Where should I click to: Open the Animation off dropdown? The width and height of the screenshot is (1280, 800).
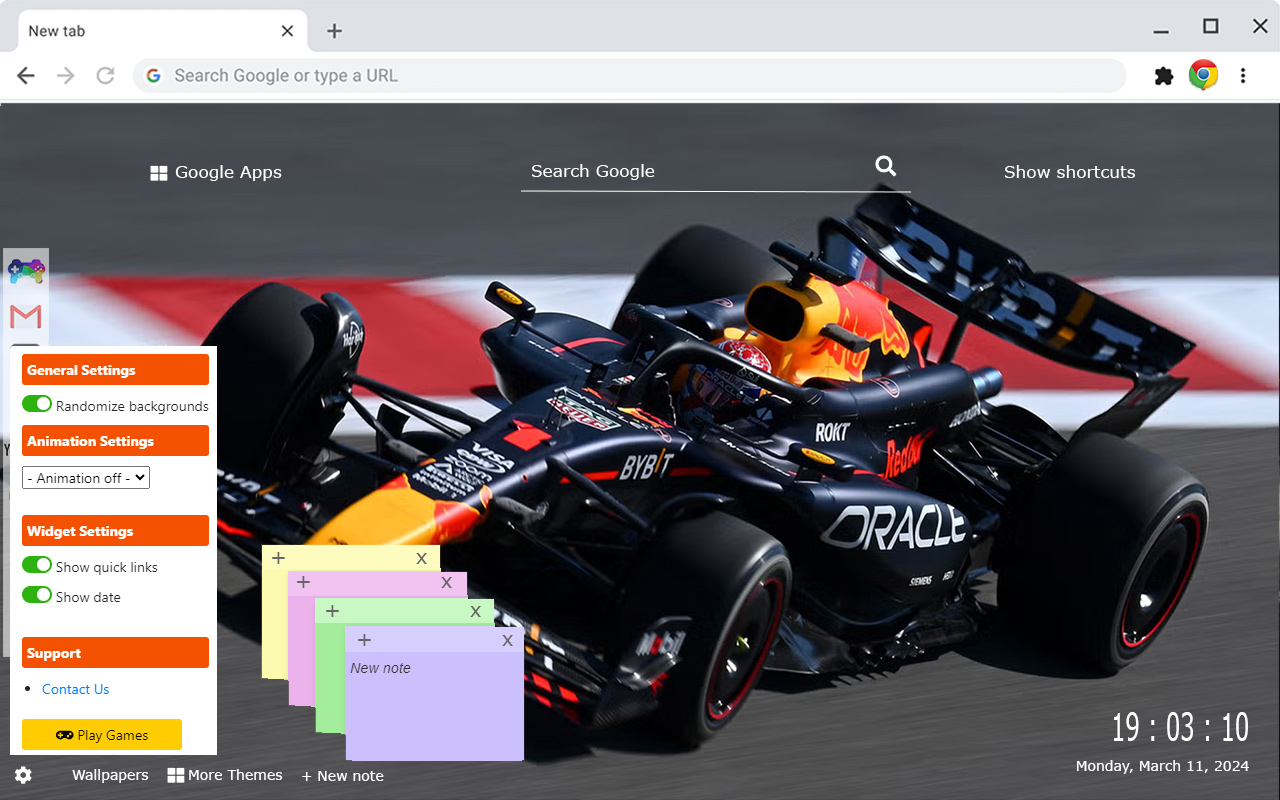point(86,478)
